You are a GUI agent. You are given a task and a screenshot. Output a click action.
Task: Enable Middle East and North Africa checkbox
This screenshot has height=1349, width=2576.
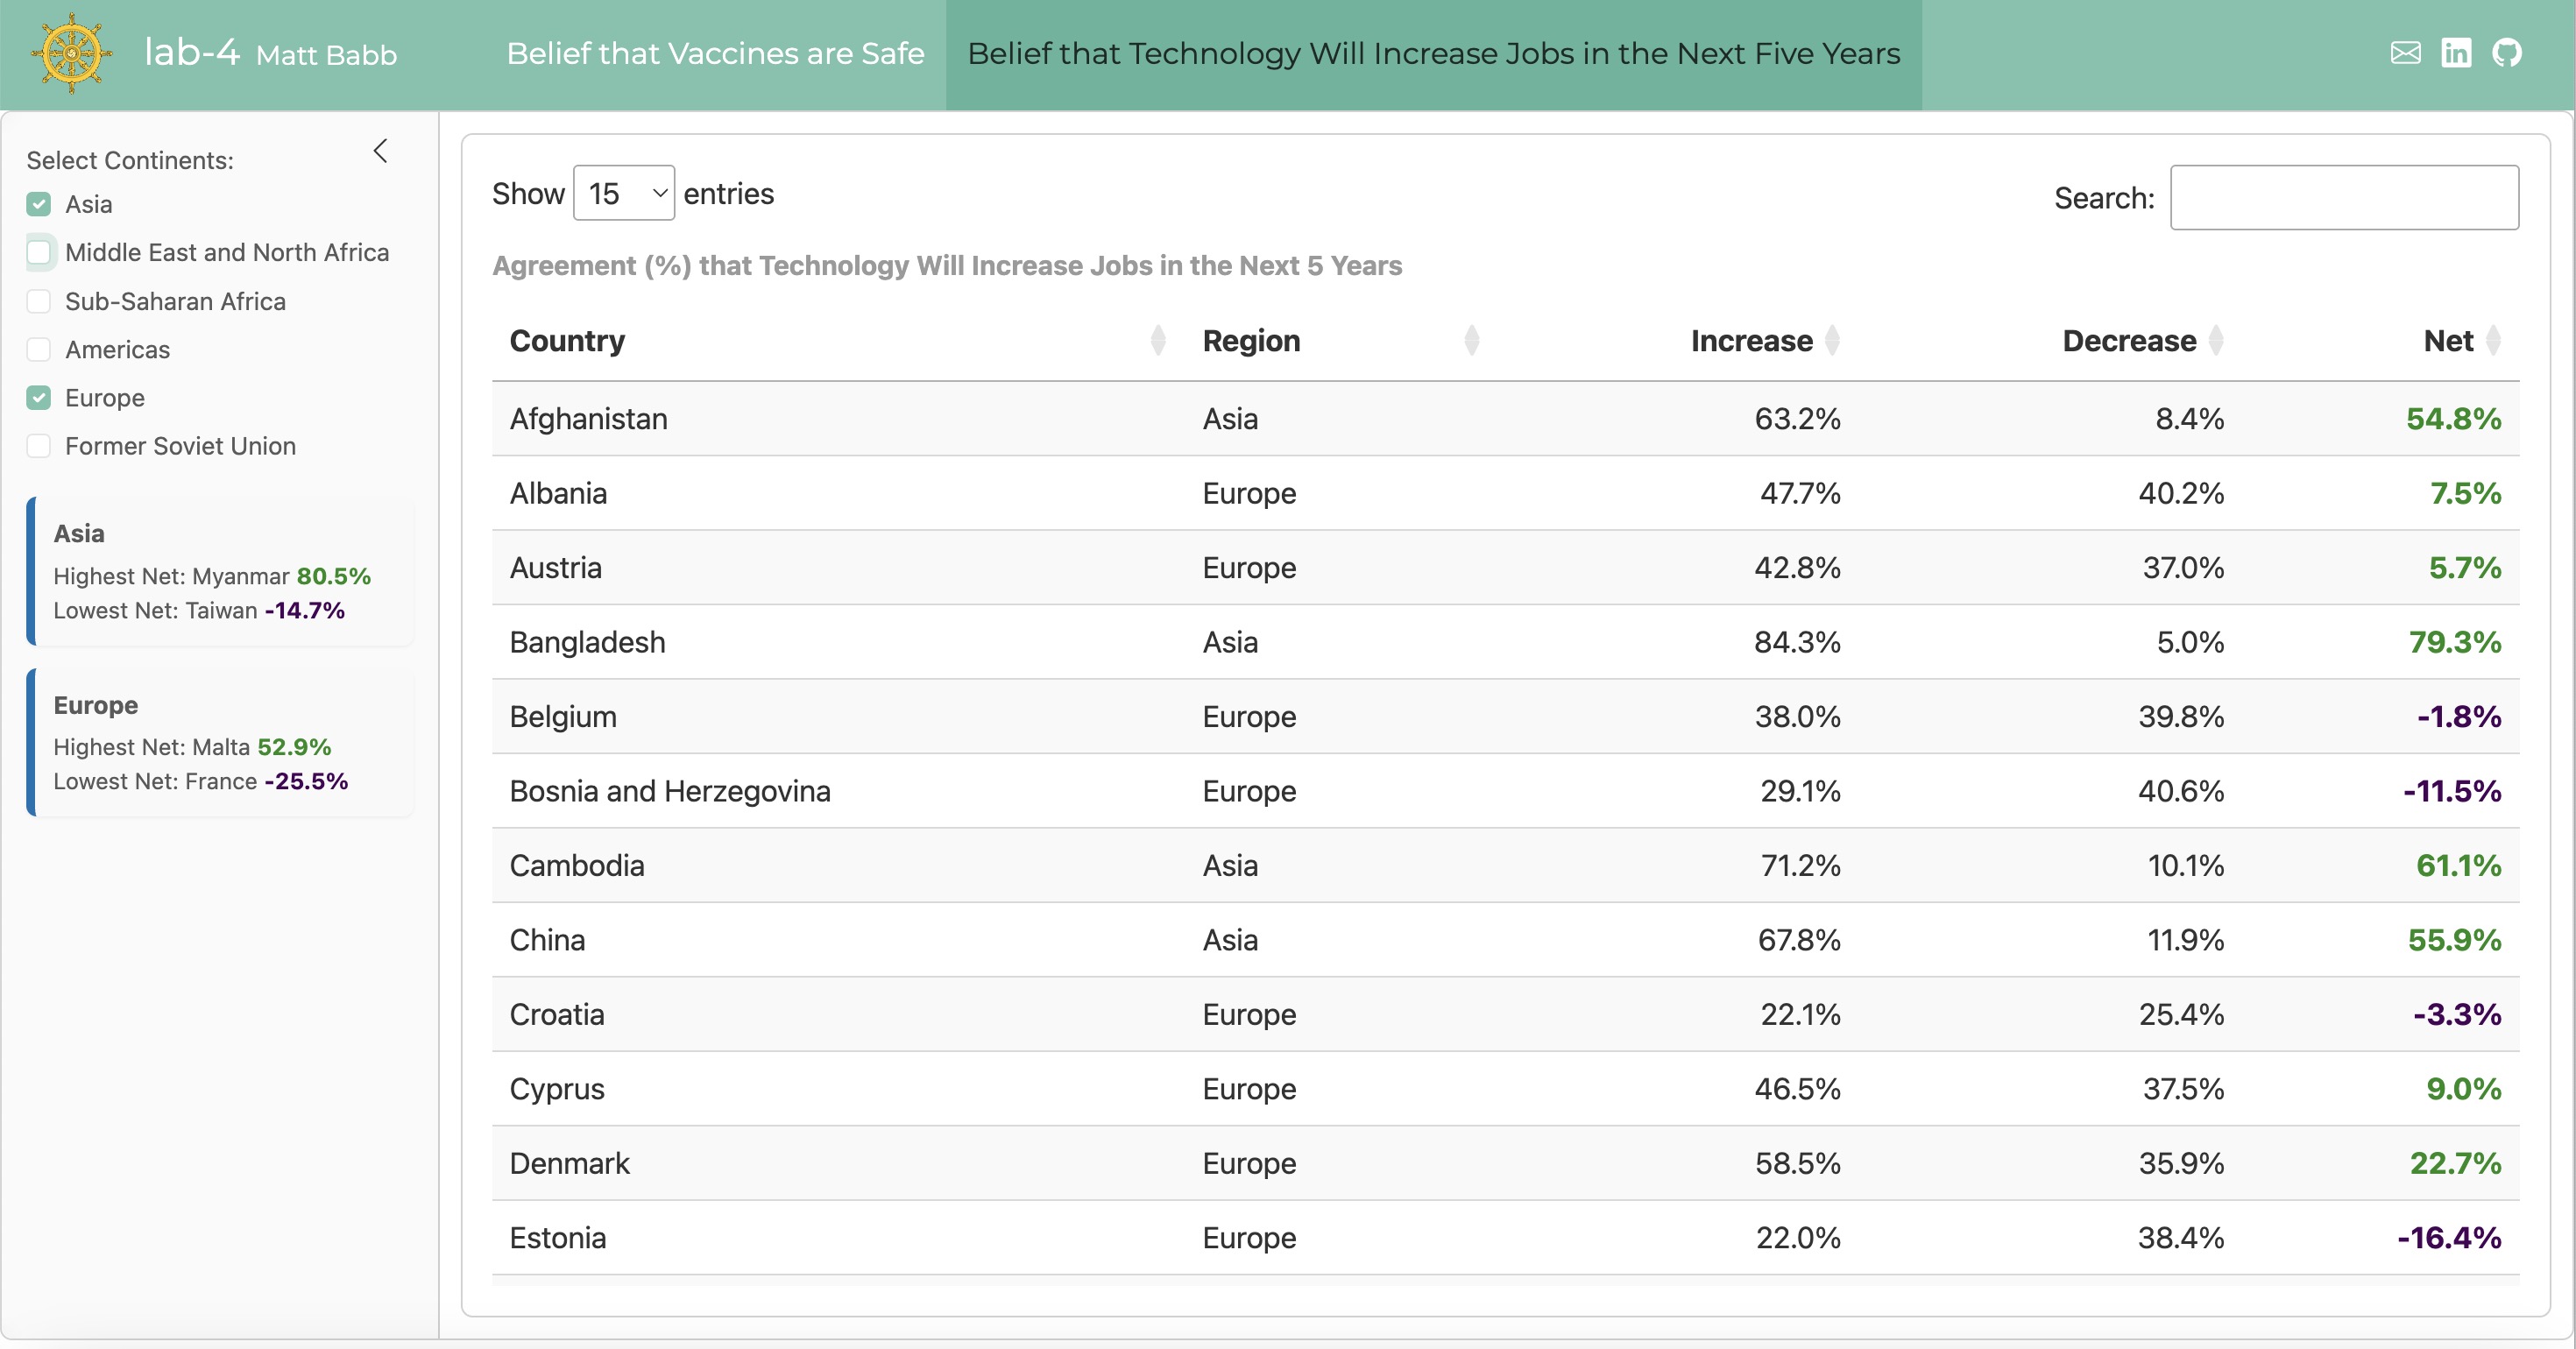39,252
